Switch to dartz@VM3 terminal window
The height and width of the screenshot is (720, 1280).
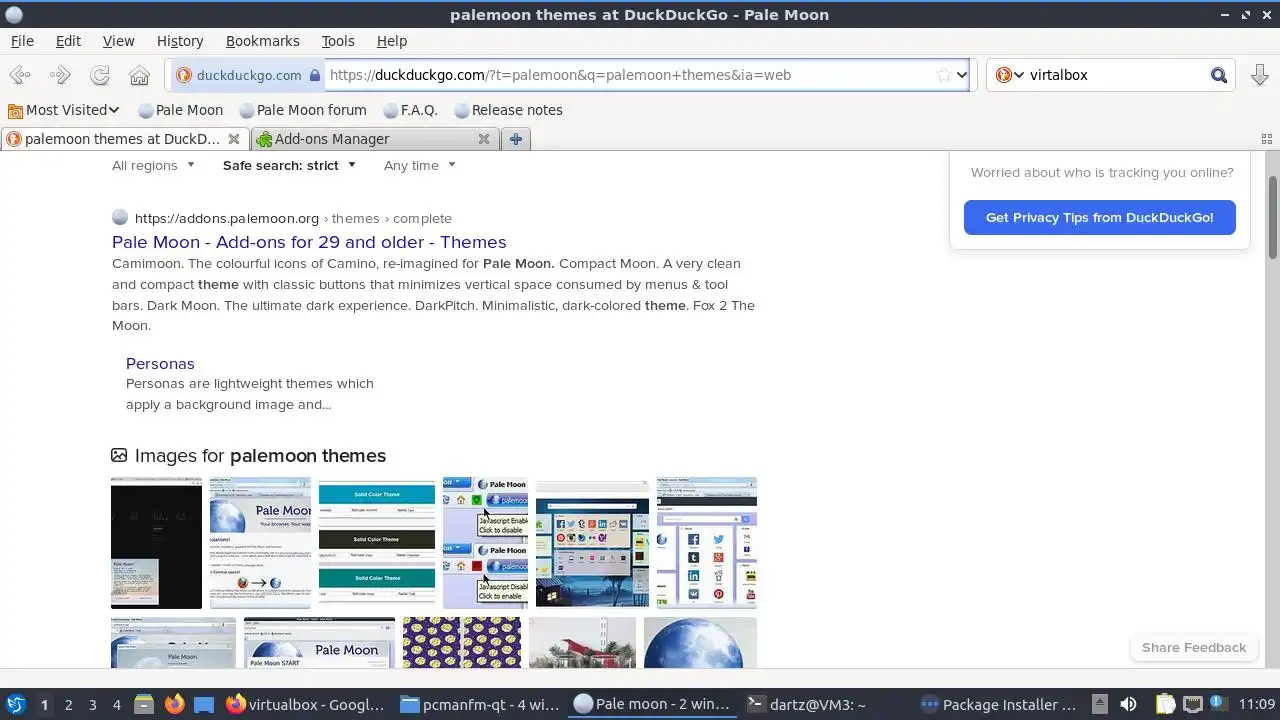[828, 704]
